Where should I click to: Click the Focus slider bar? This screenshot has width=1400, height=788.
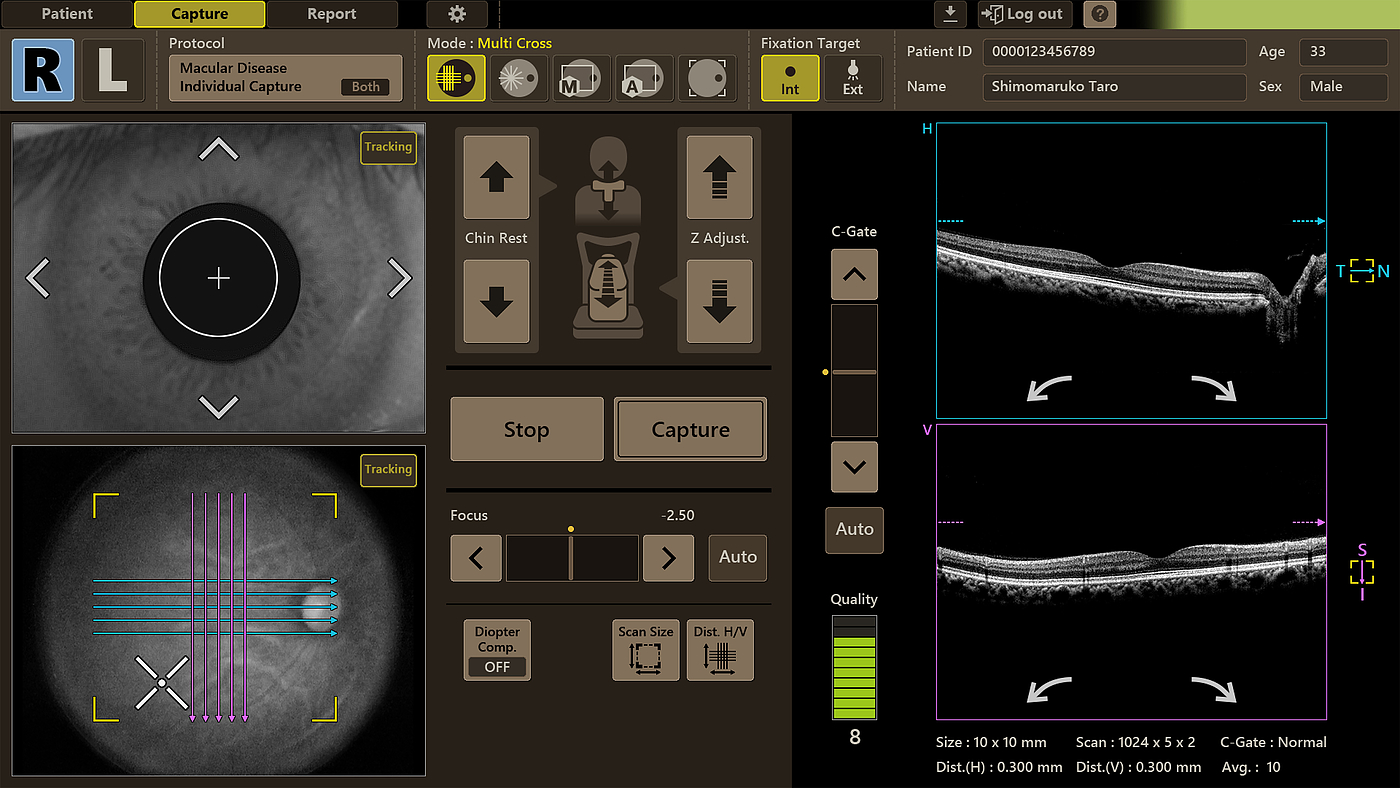pos(572,558)
